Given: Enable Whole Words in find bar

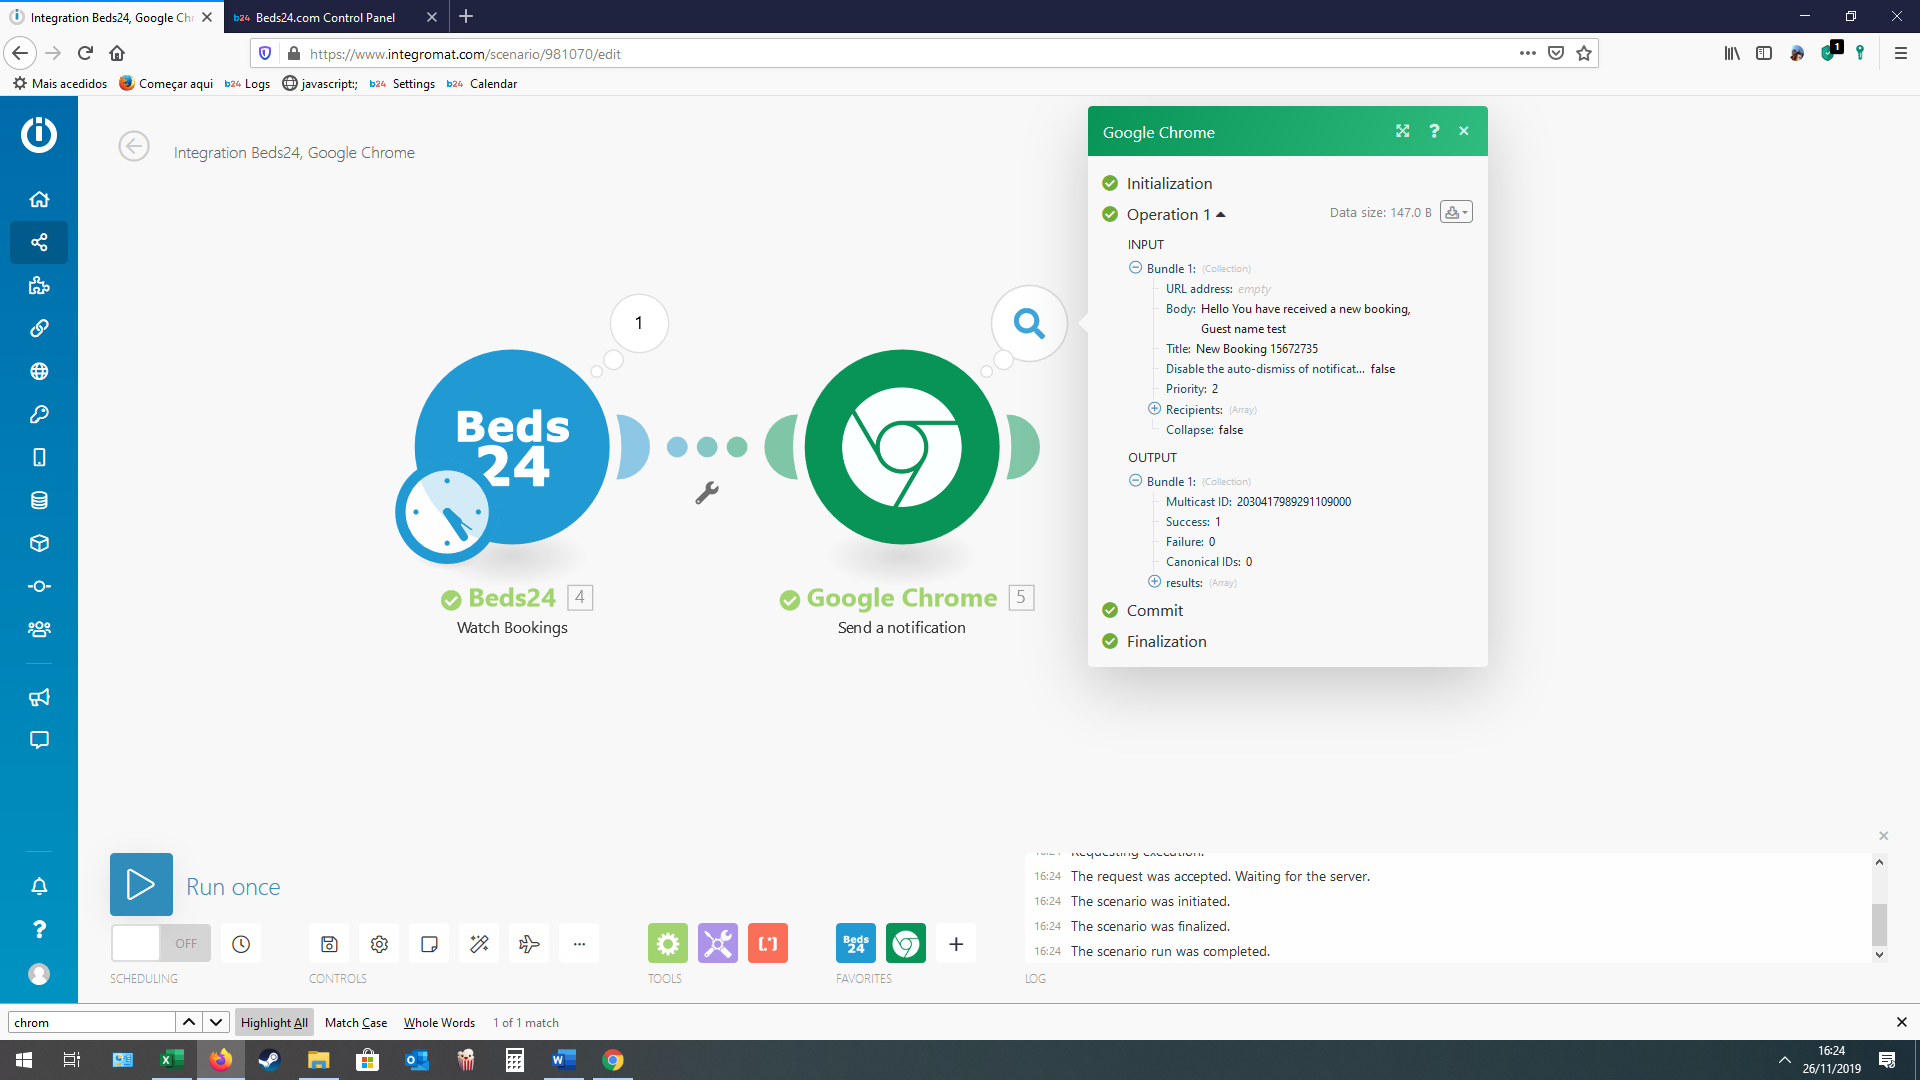Looking at the screenshot, I should coord(439,1022).
